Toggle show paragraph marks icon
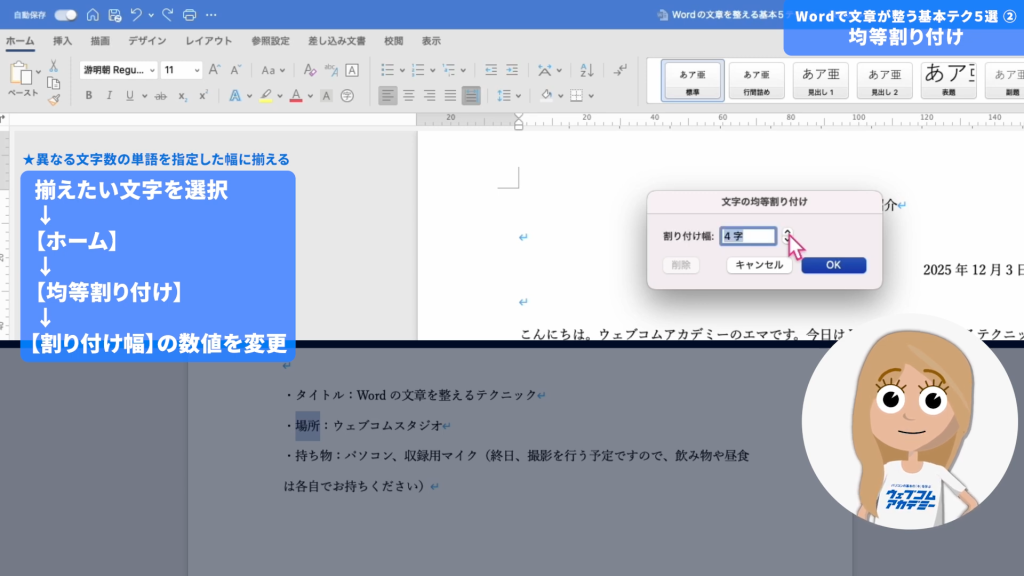 pyautogui.click(x=620, y=70)
